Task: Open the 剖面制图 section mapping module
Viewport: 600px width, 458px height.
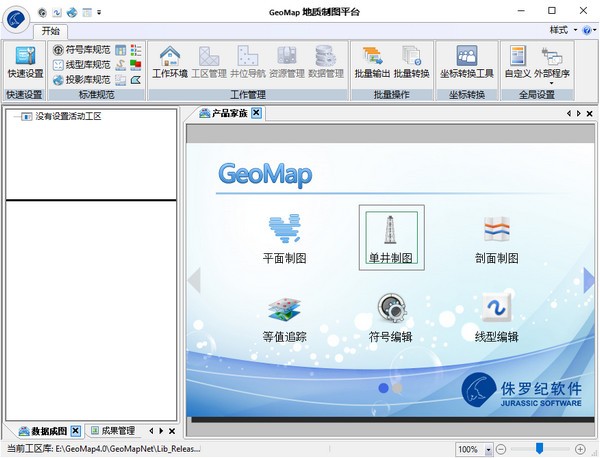Action: coord(497,239)
